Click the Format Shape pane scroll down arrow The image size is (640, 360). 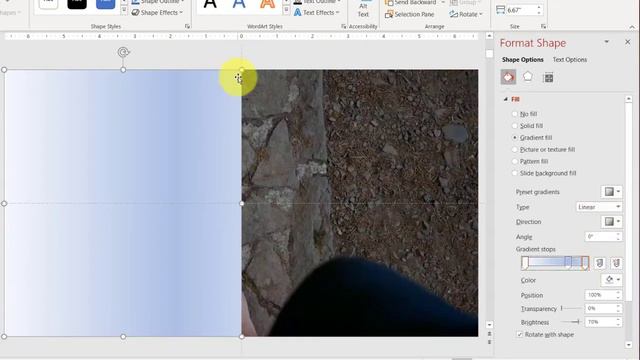click(629, 345)
